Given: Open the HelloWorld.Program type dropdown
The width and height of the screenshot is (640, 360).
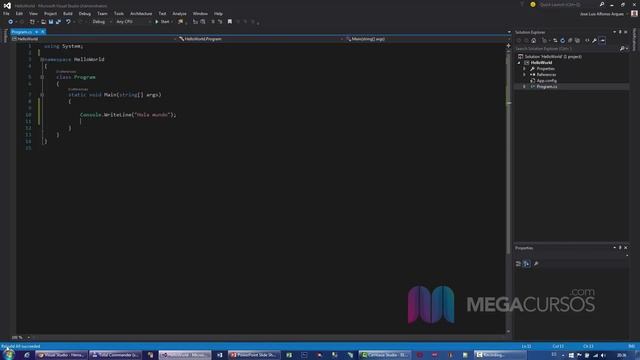Looking at the screenshot, I should 262,39.
